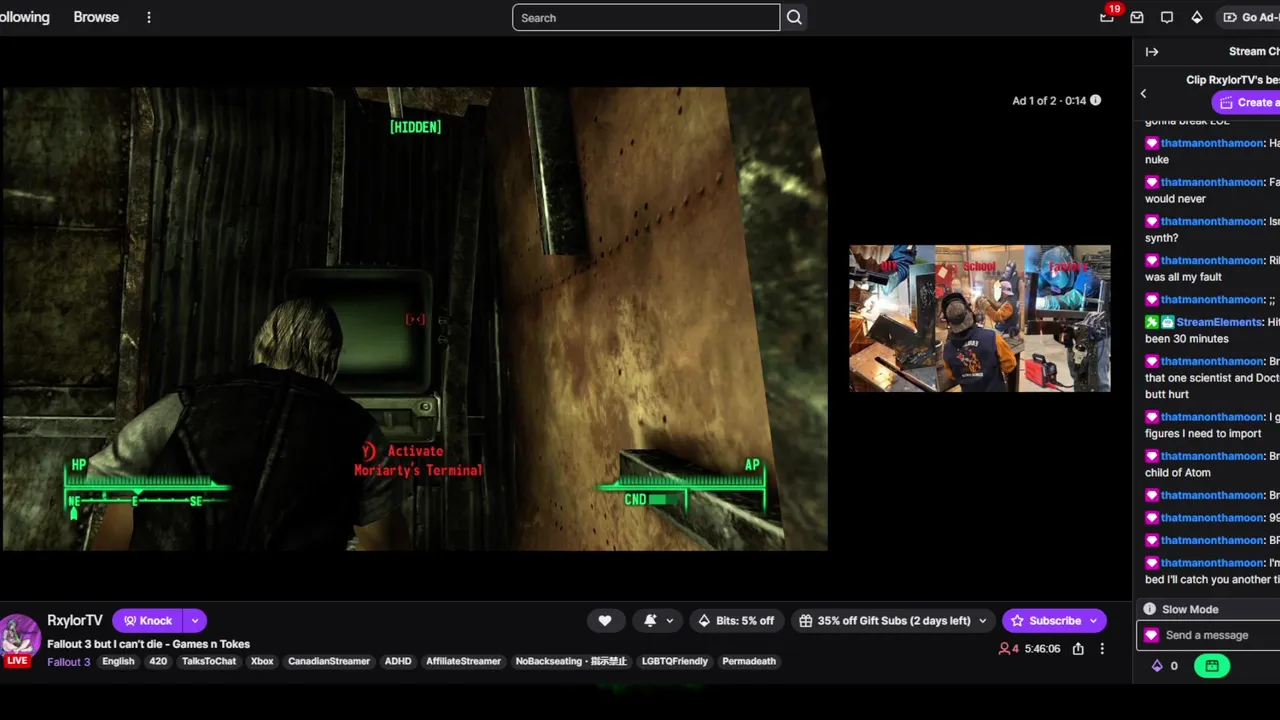This screenshot has height=720, width=1280.
Task: Share the stream with the share icon
Action: [x=1078, y=649]
